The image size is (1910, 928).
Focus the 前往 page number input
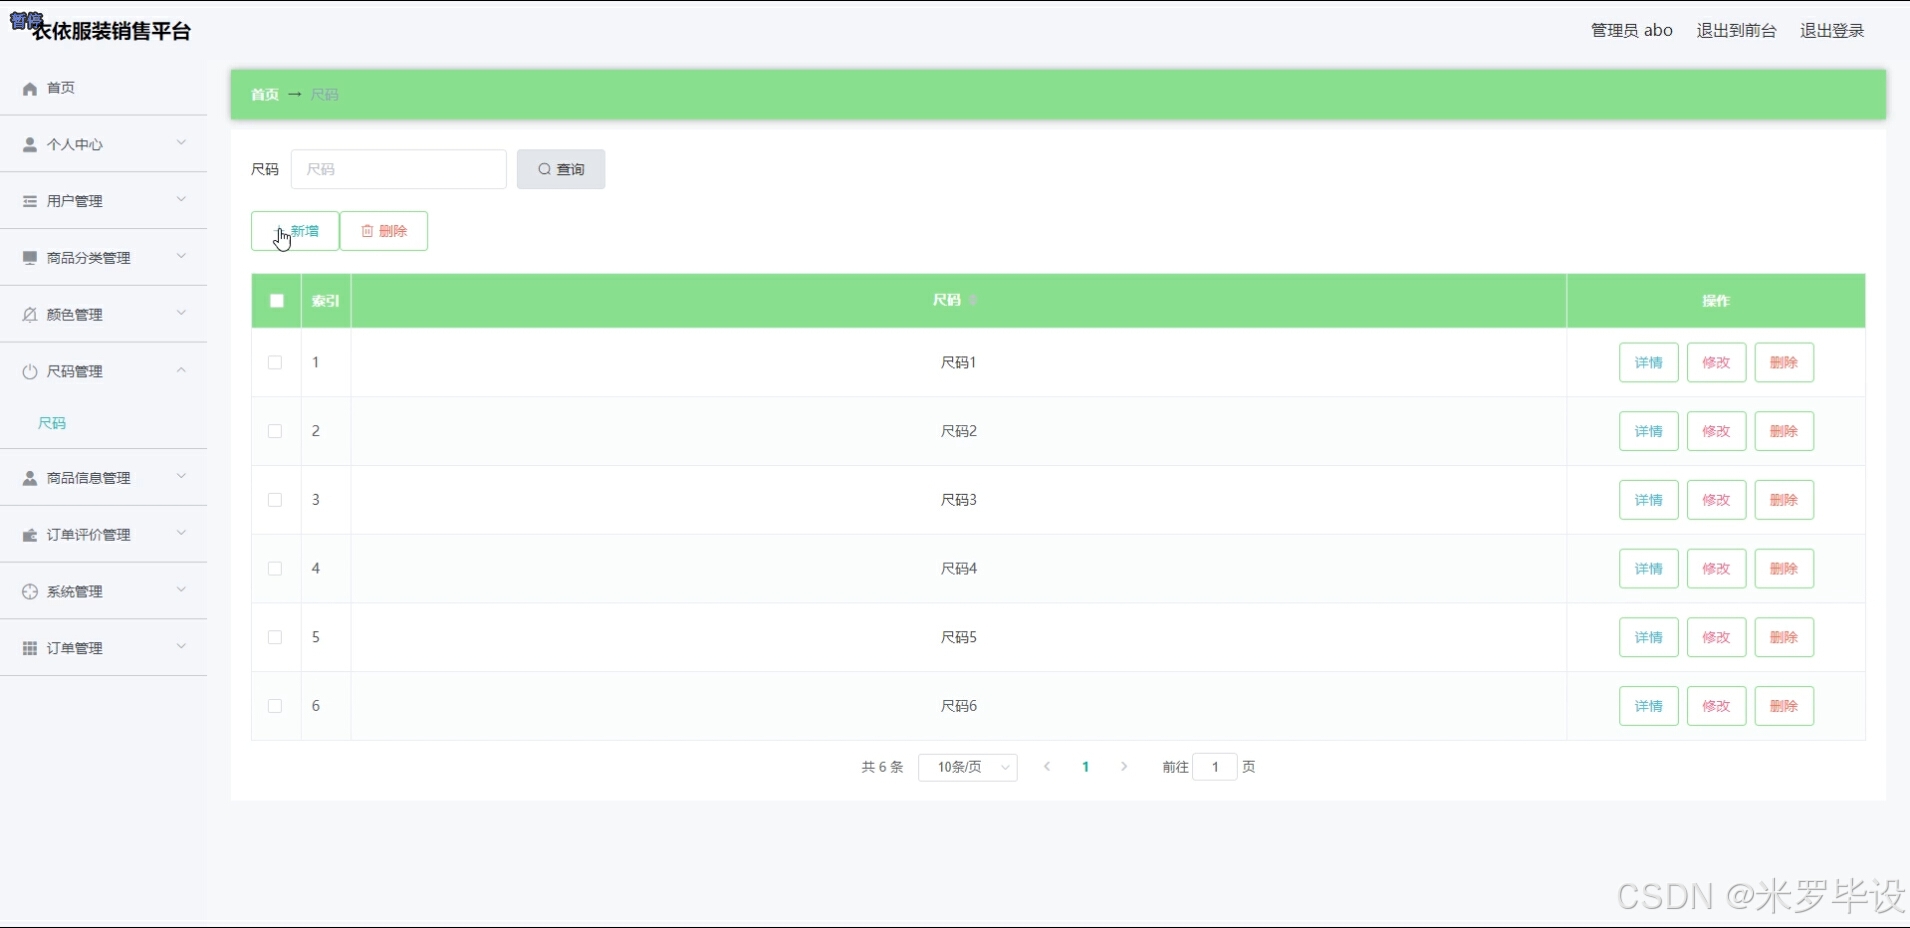(1215, 767)
